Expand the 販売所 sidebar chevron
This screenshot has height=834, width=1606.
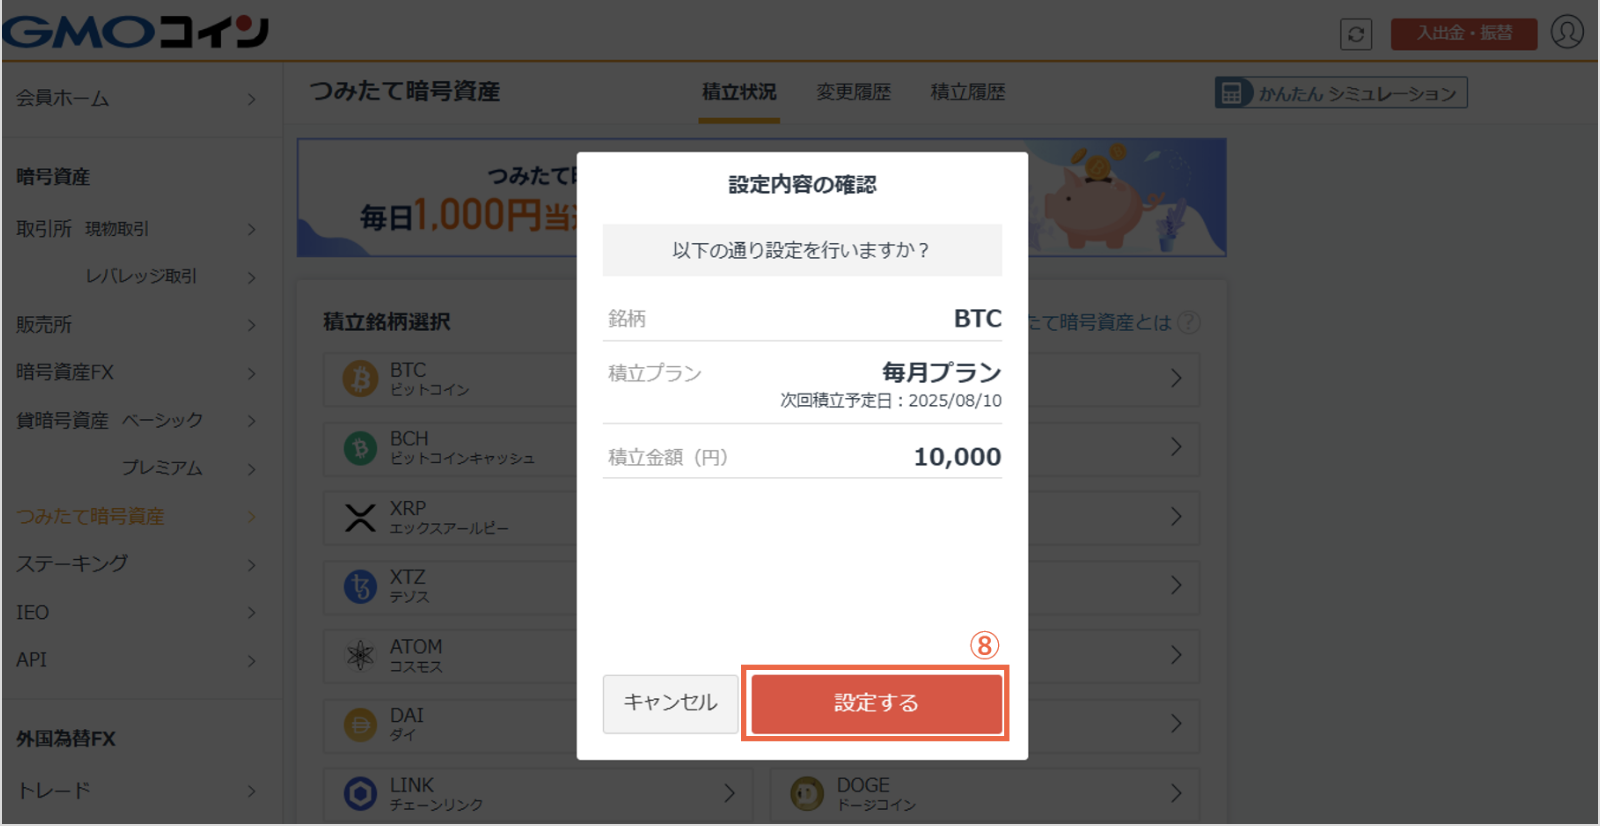coord(253,327)
